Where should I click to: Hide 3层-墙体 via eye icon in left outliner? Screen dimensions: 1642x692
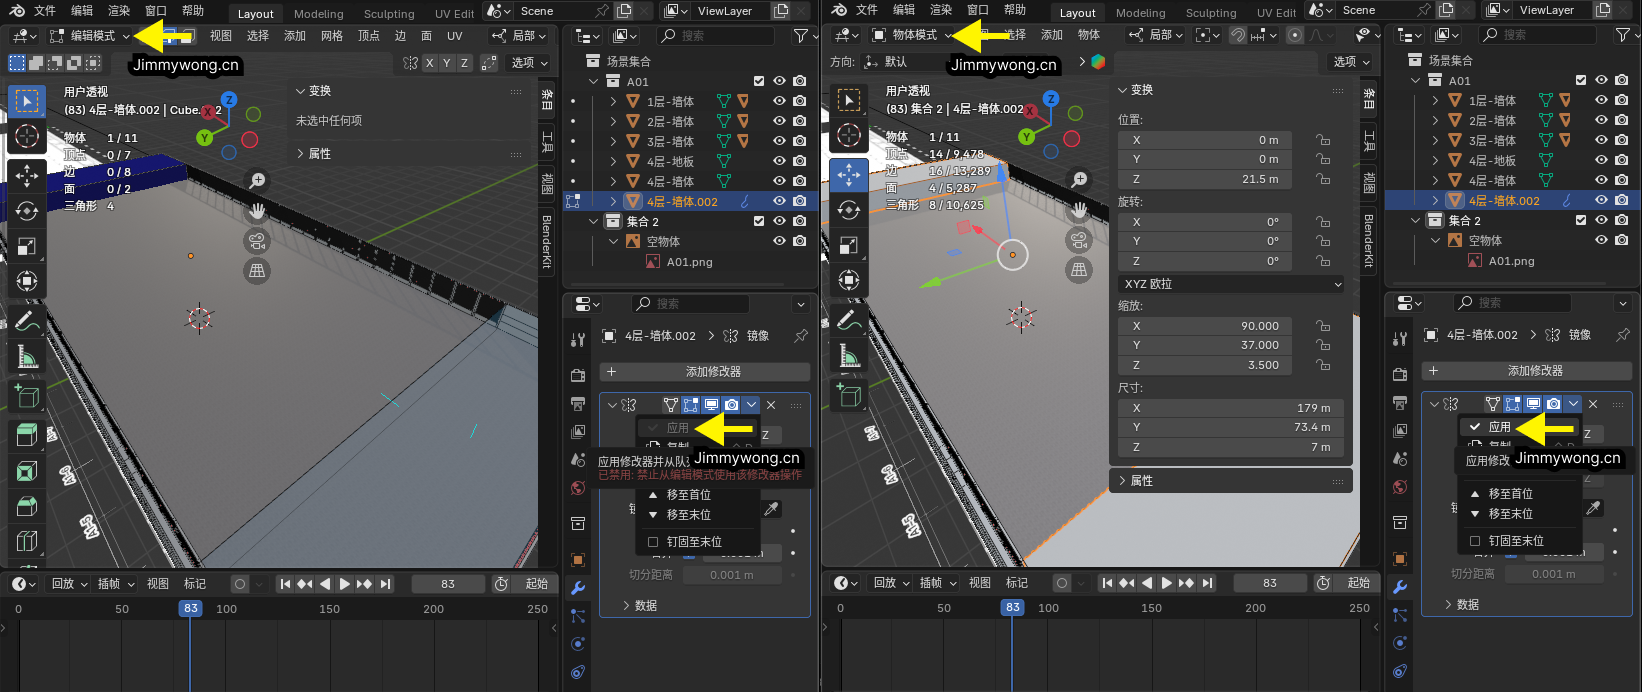pyautogui.click(x=779, y=141)
